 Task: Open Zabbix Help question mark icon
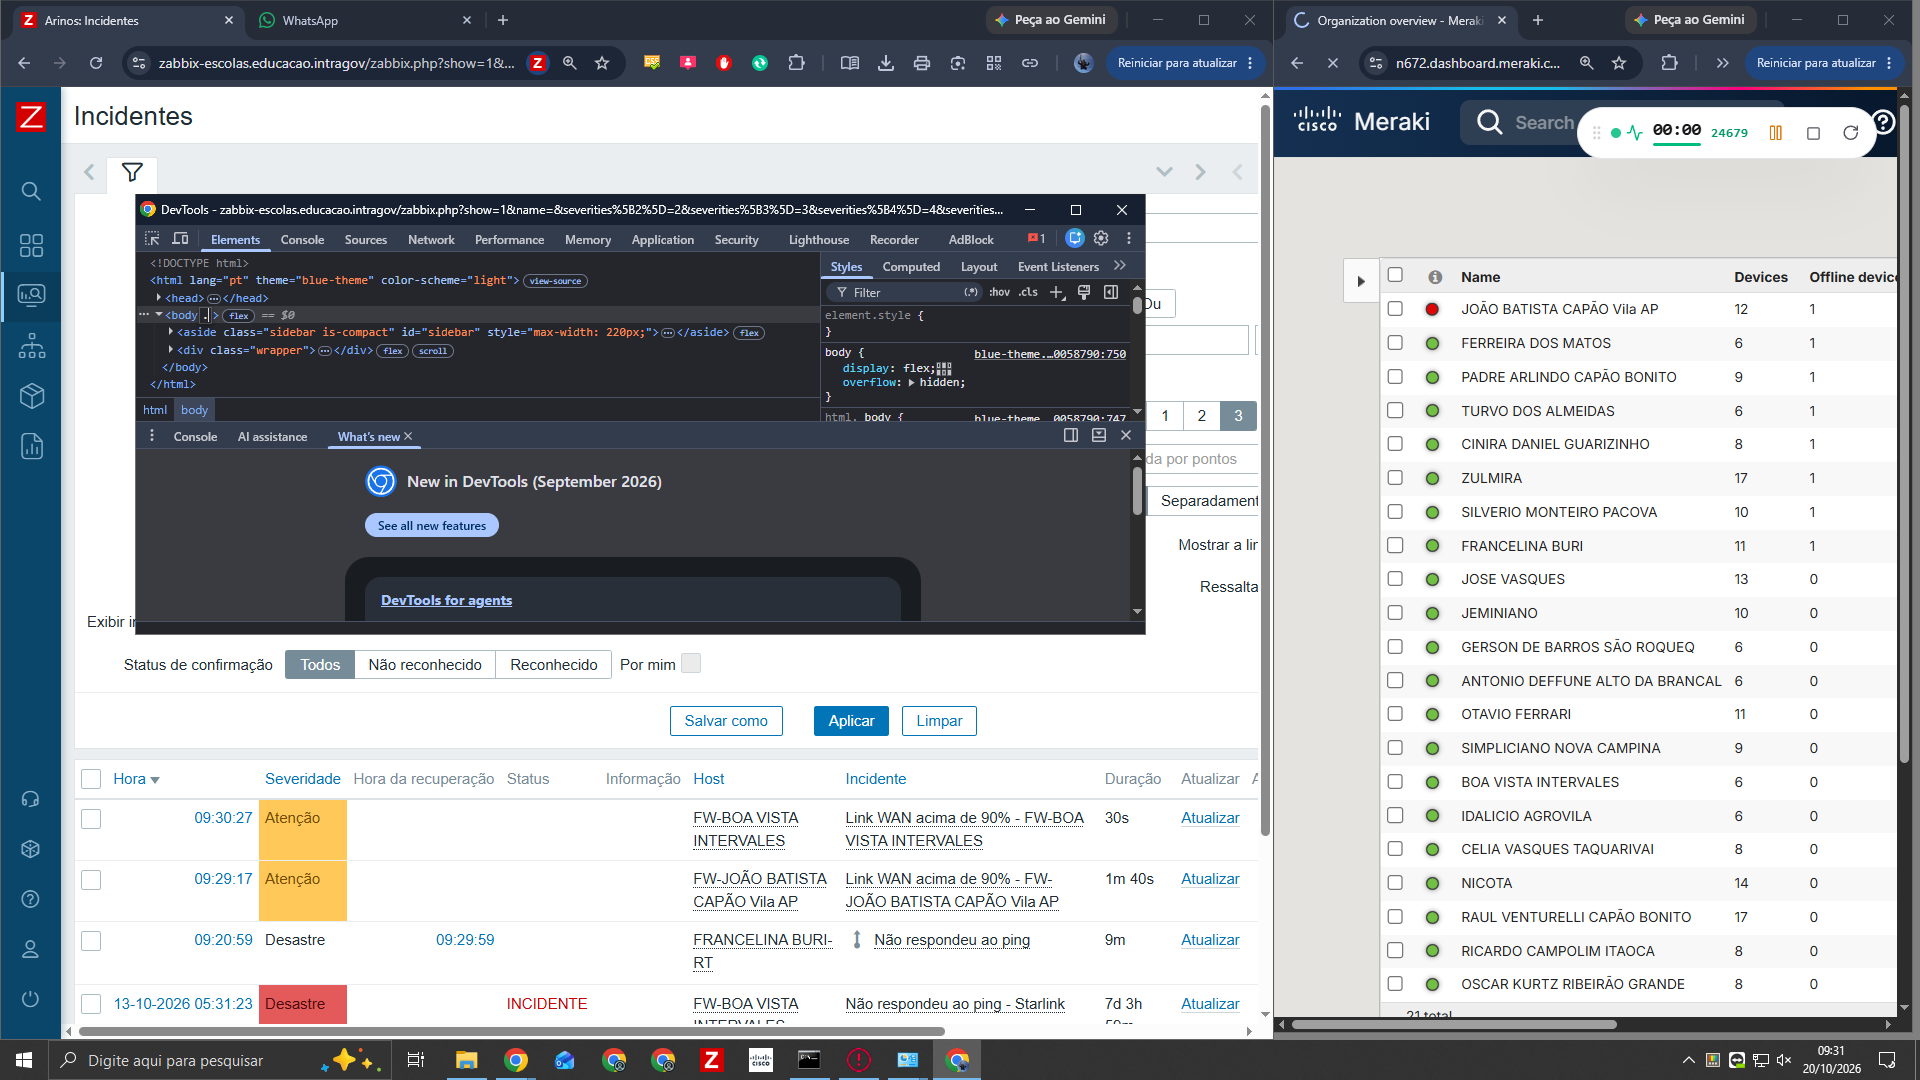click(x=30, y=899)
